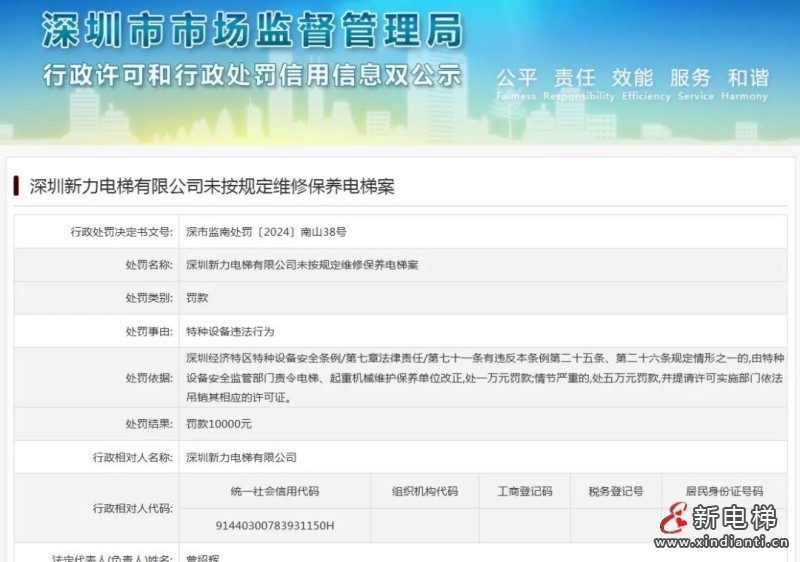The image size is (800, 562).
Task: Click the credit code 91440300783931150H
Action: (275, 525)
